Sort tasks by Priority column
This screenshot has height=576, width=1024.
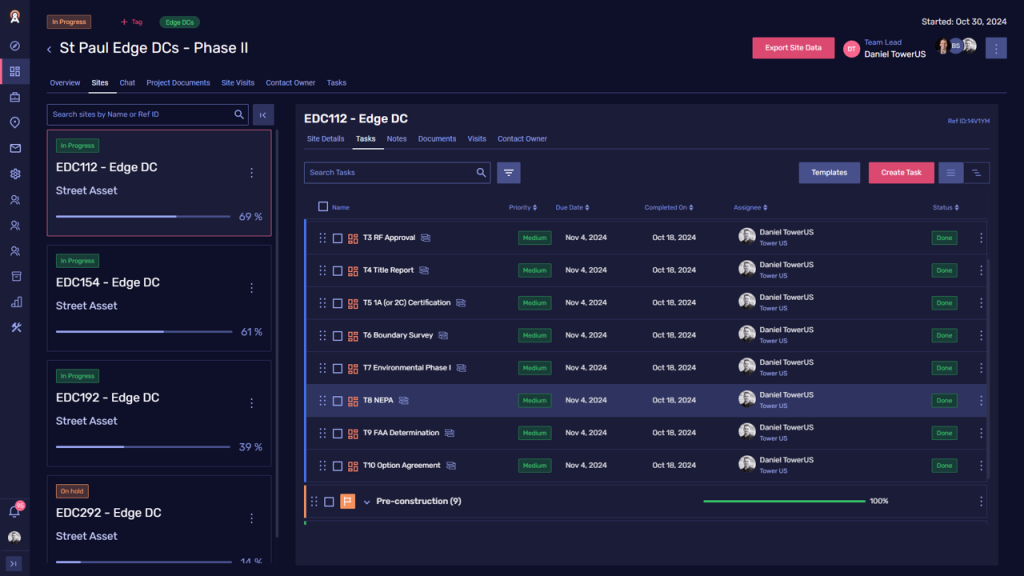[x=522, y=208]
